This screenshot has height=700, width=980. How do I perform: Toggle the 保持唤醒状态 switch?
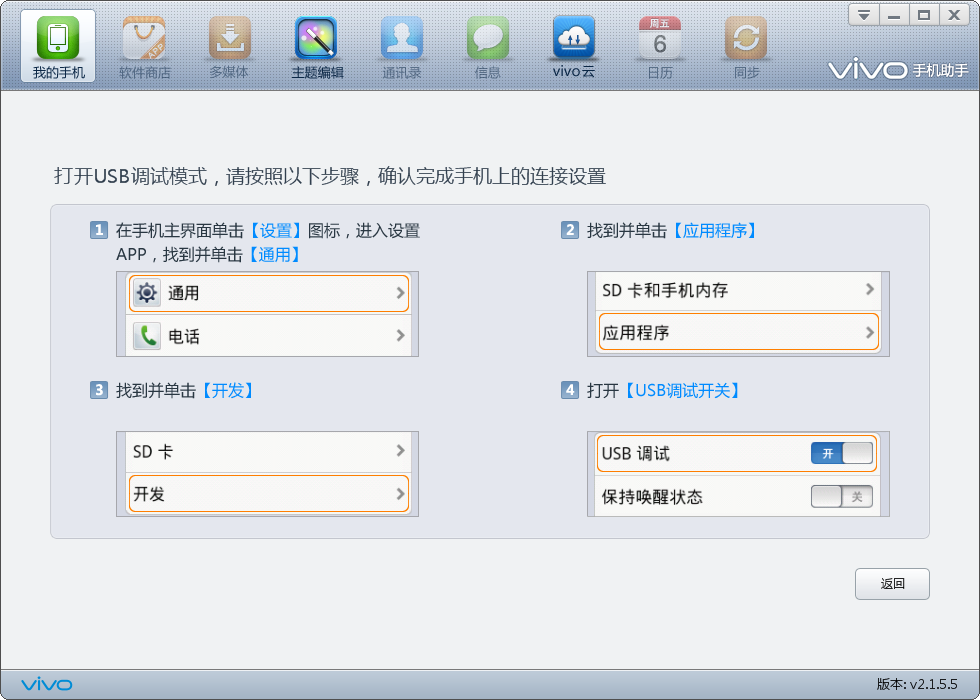point(842,497)
